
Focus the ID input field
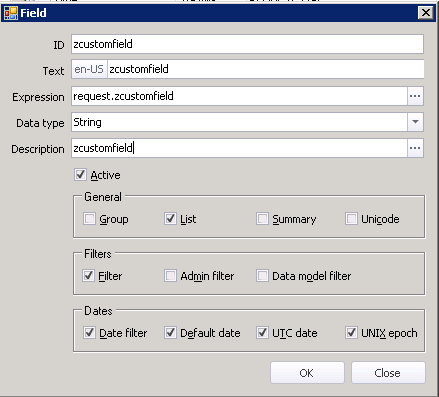pyautogui.click(x=247, y=44)
